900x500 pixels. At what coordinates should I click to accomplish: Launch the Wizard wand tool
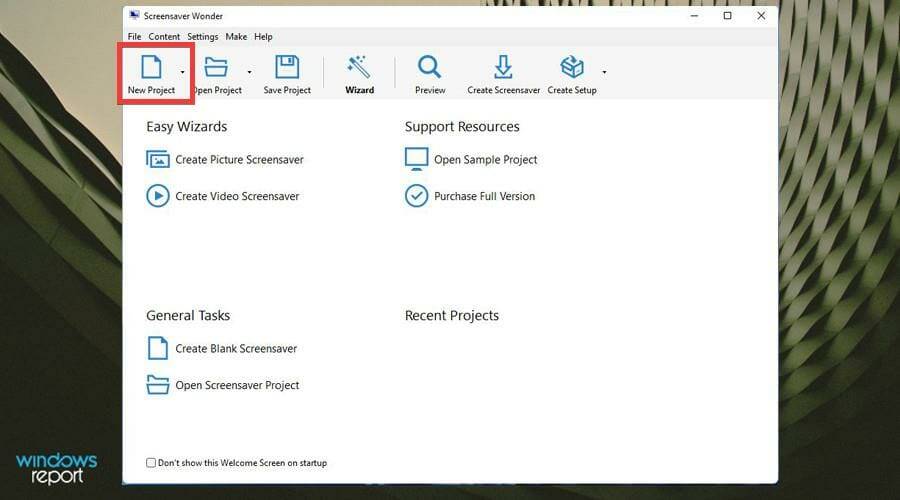pyautogui.click(x=359, y=67)
